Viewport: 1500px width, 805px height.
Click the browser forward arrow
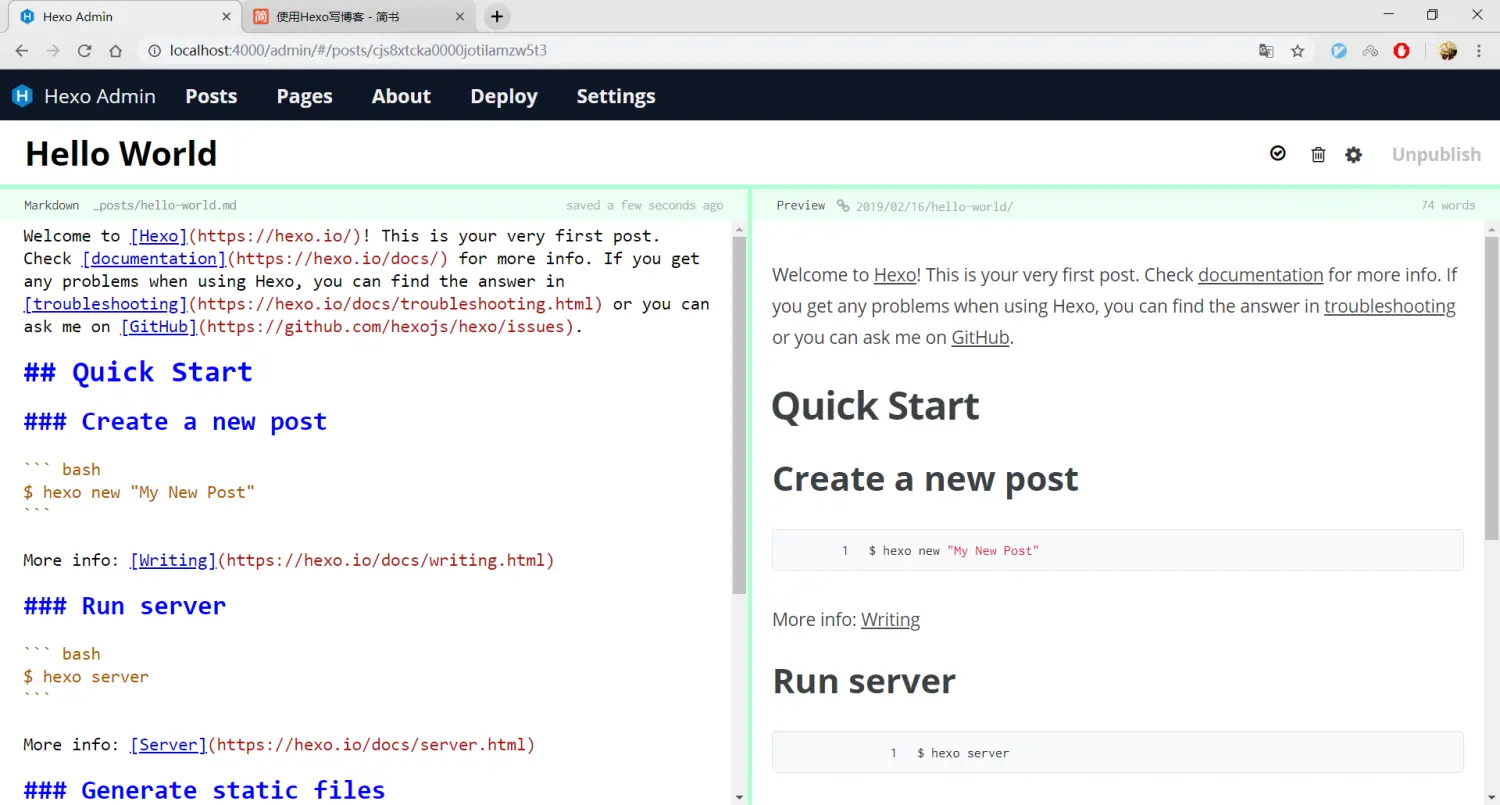[x=53, y=51]
